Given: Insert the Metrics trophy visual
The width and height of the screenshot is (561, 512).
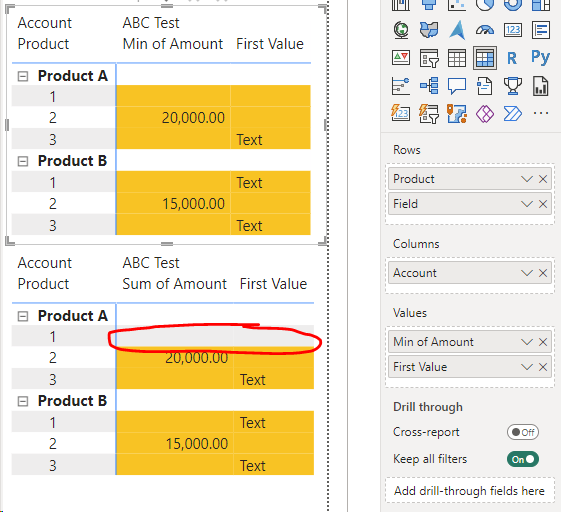Looking at the screenshot, I should pyautogui.click(x=513, y=86).
